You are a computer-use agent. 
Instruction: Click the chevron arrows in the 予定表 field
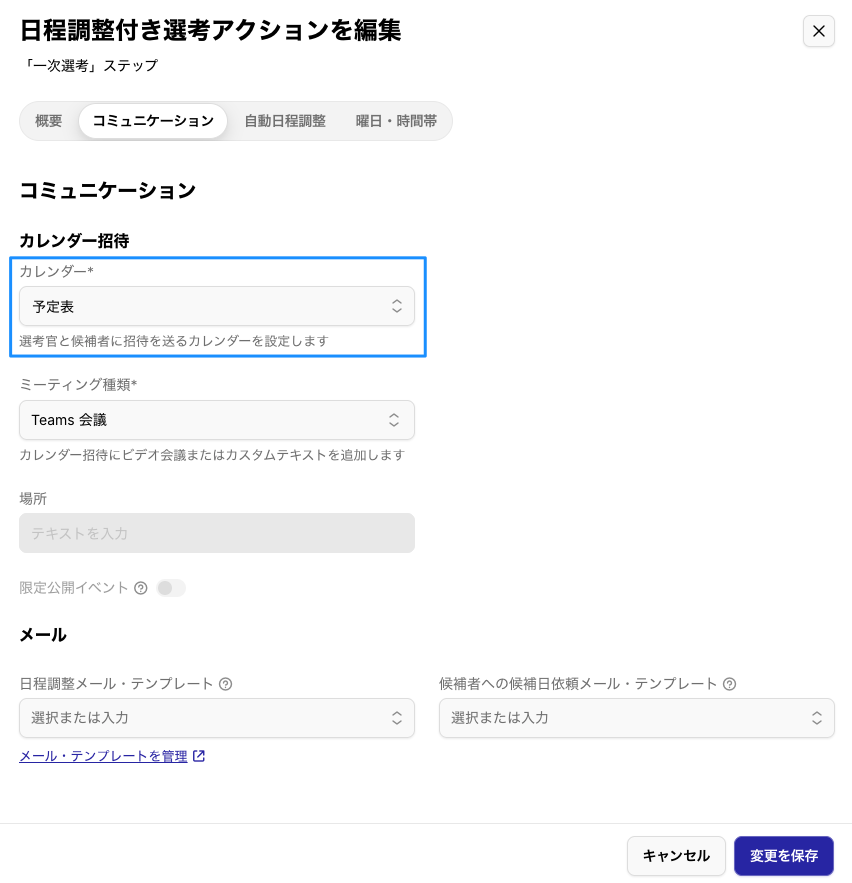(x=396, y=306)
